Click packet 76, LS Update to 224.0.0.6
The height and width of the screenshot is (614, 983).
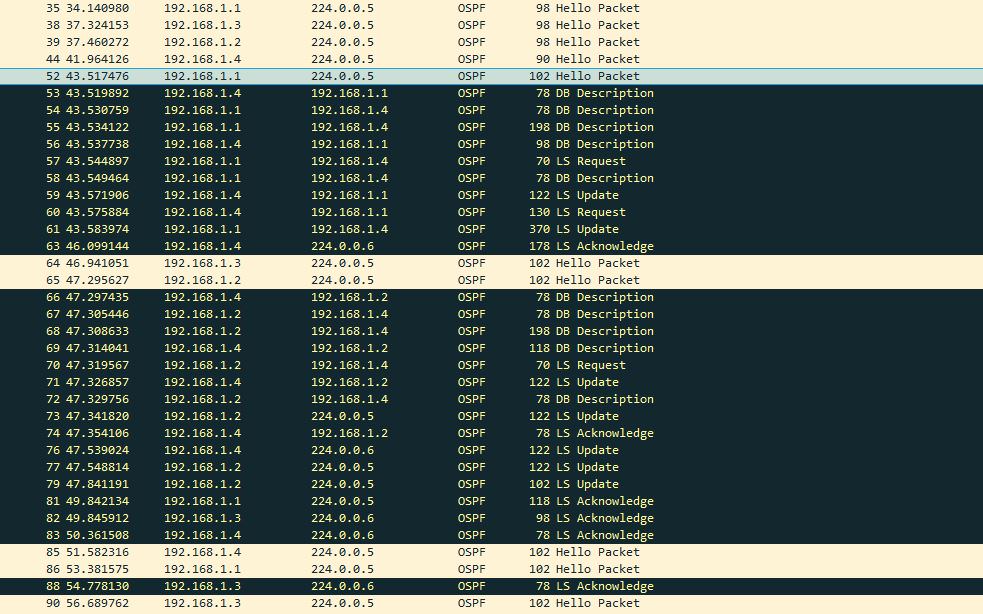(x=300, y=449)
